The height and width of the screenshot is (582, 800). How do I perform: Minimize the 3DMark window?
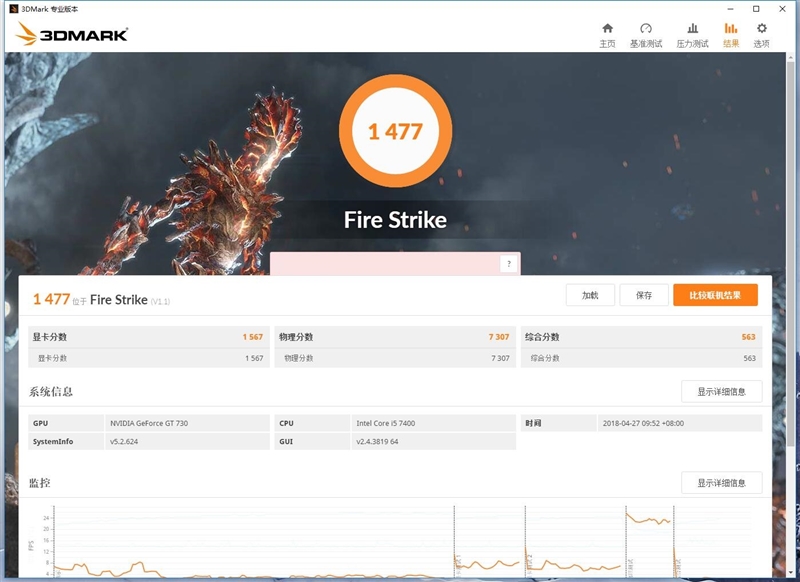click(x=730, y=9)
